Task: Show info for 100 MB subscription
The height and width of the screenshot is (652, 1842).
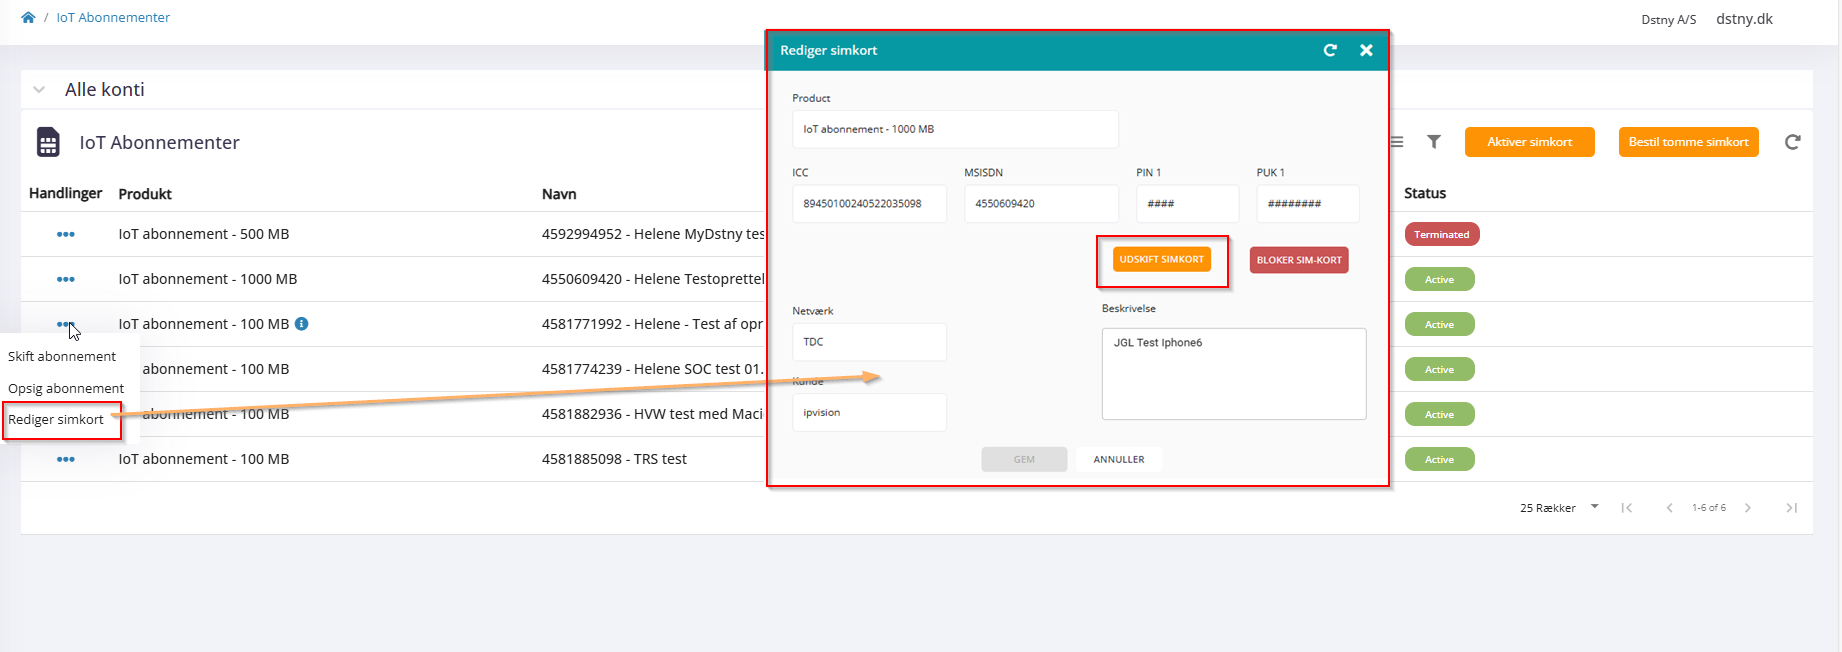Action: point(302,324)
